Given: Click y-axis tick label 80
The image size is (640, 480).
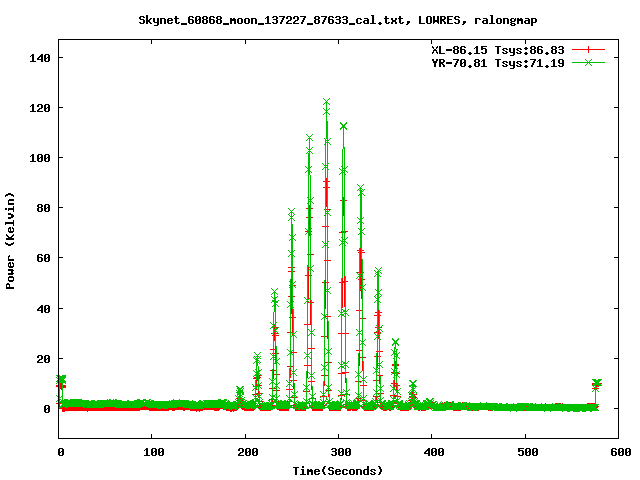Looking at the screenshot, I should coord(43,208).
